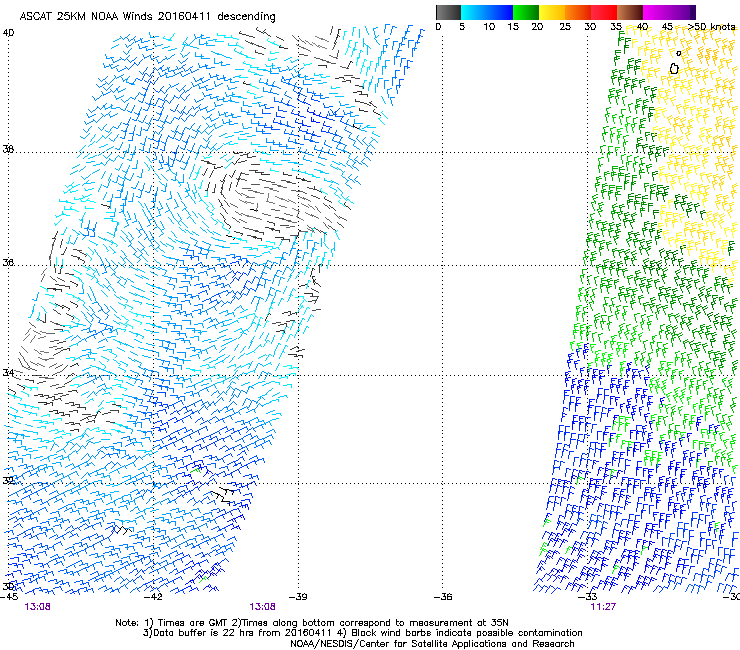Image resolution: width=740 pixels, height=650 pixels.
Task: Click the green 15-20 knots color segment
Action: (x=526, y=12)
